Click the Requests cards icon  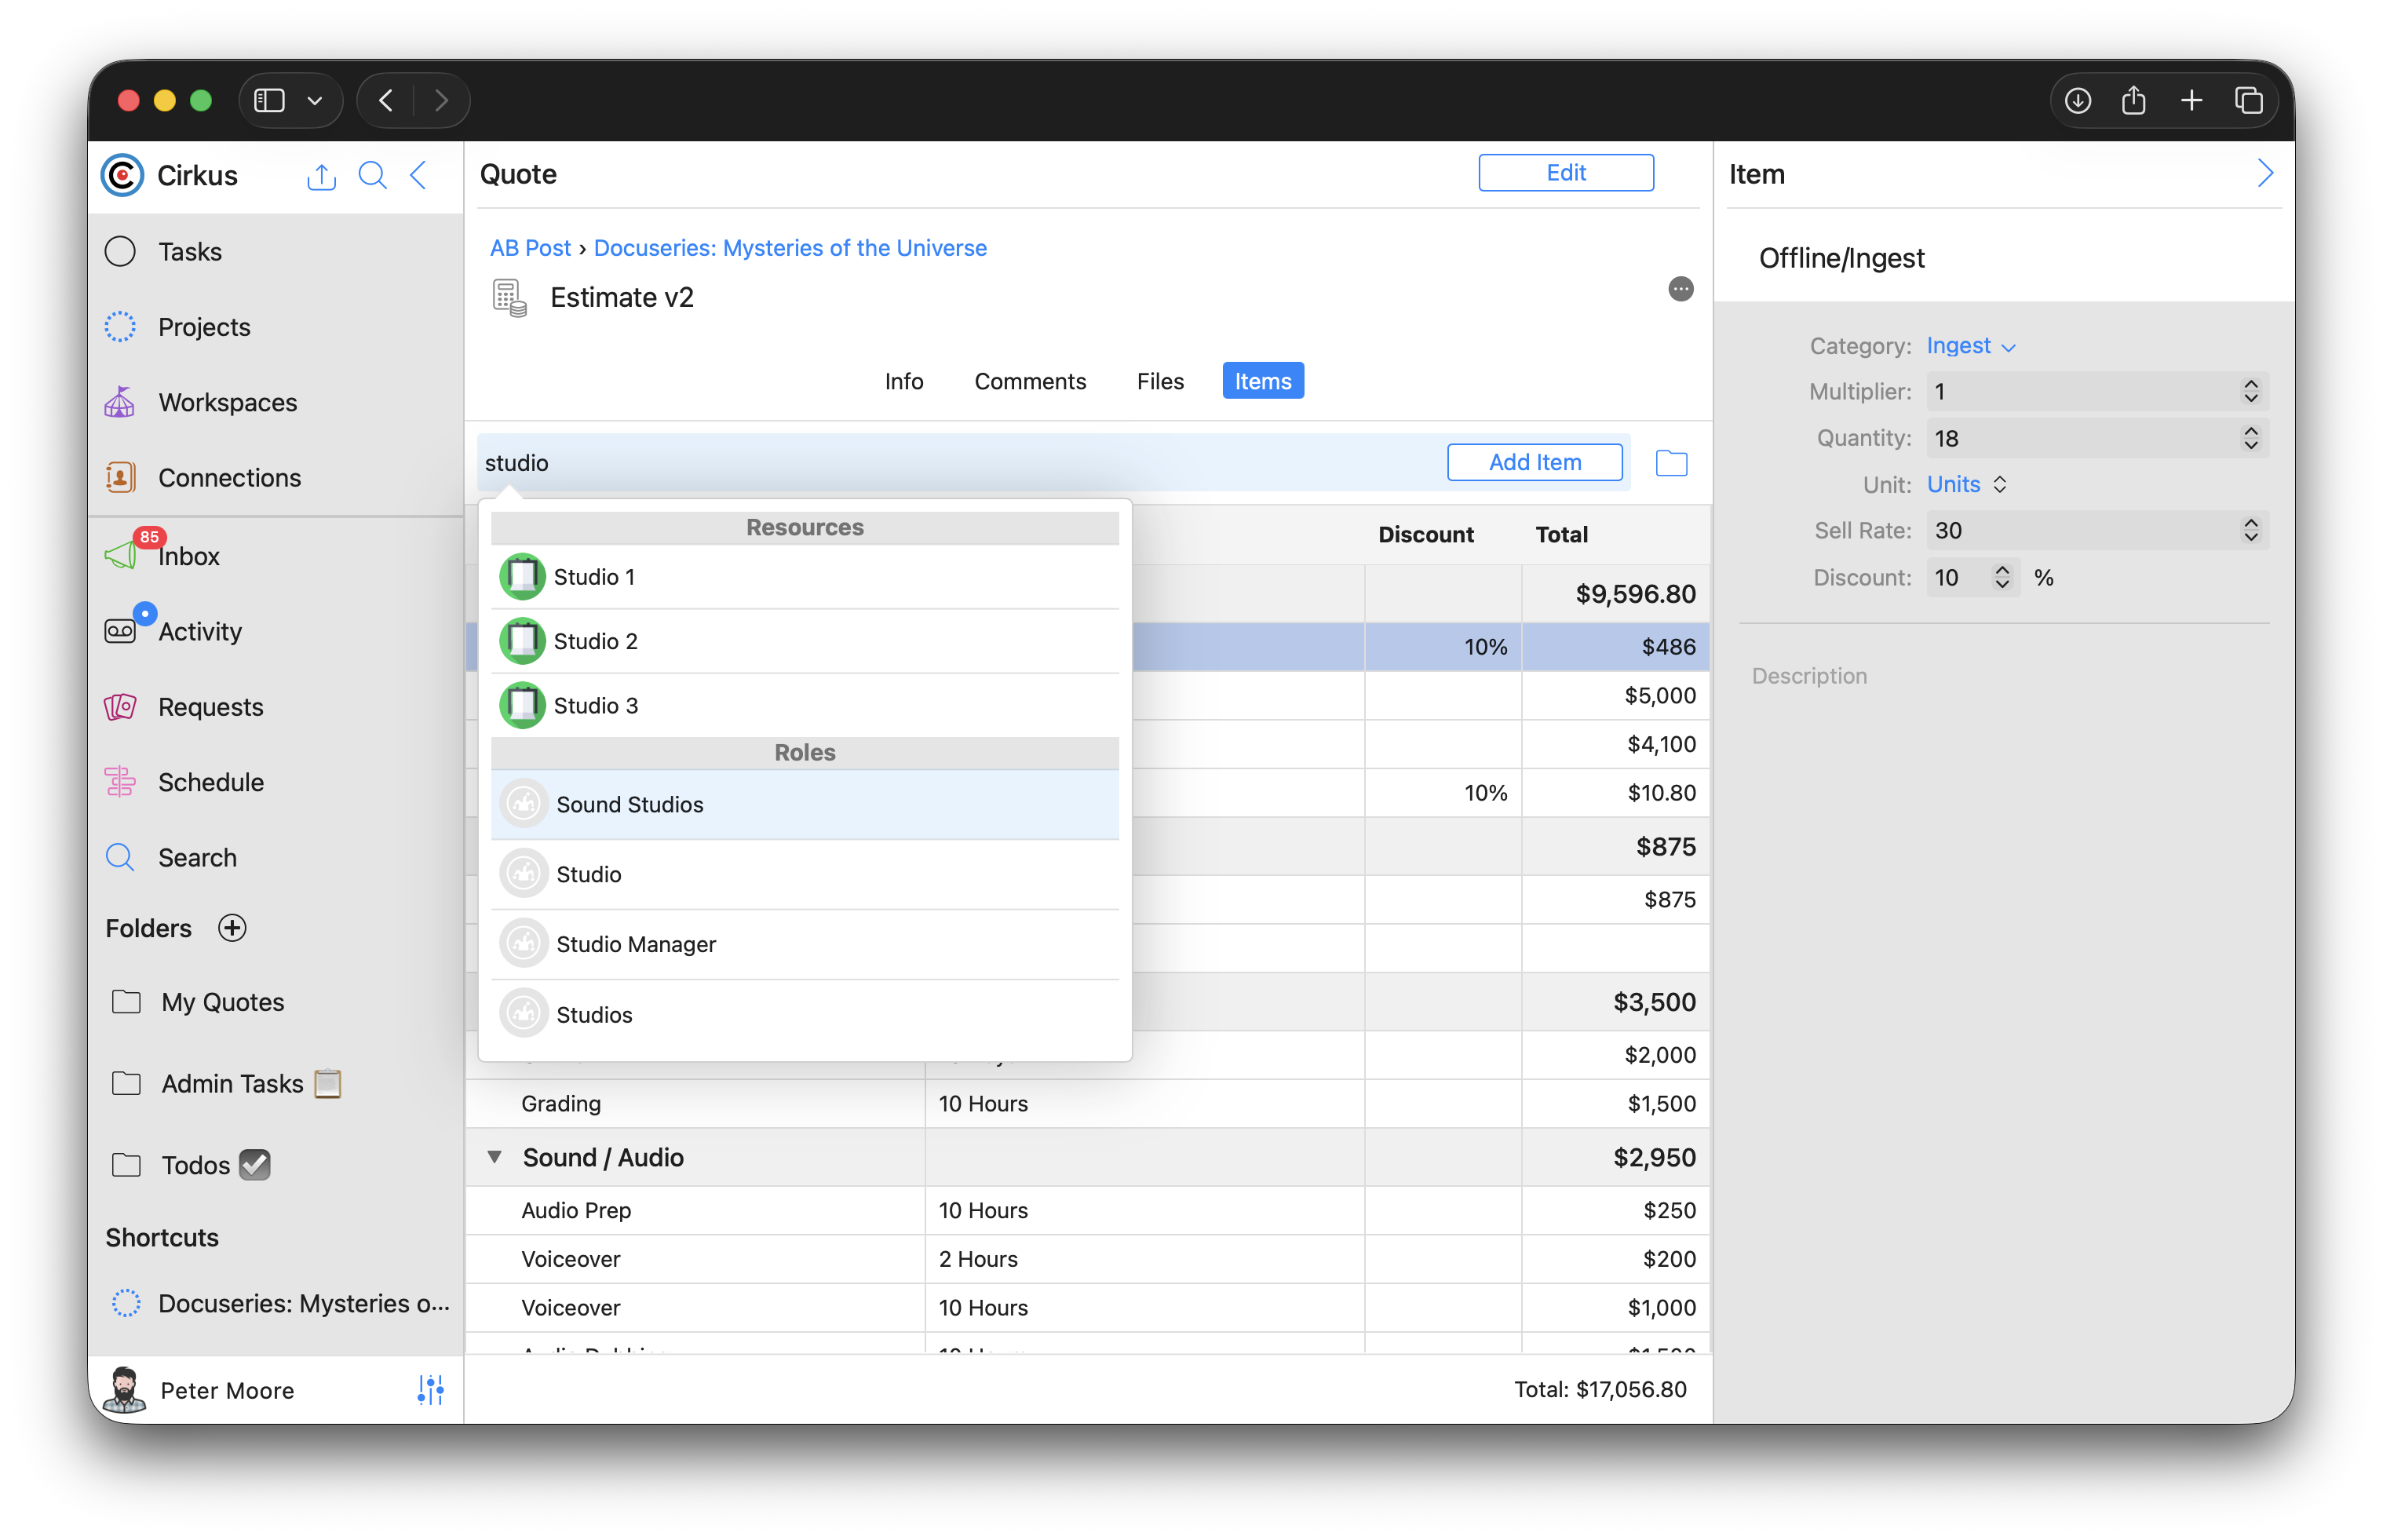(120, 707)
